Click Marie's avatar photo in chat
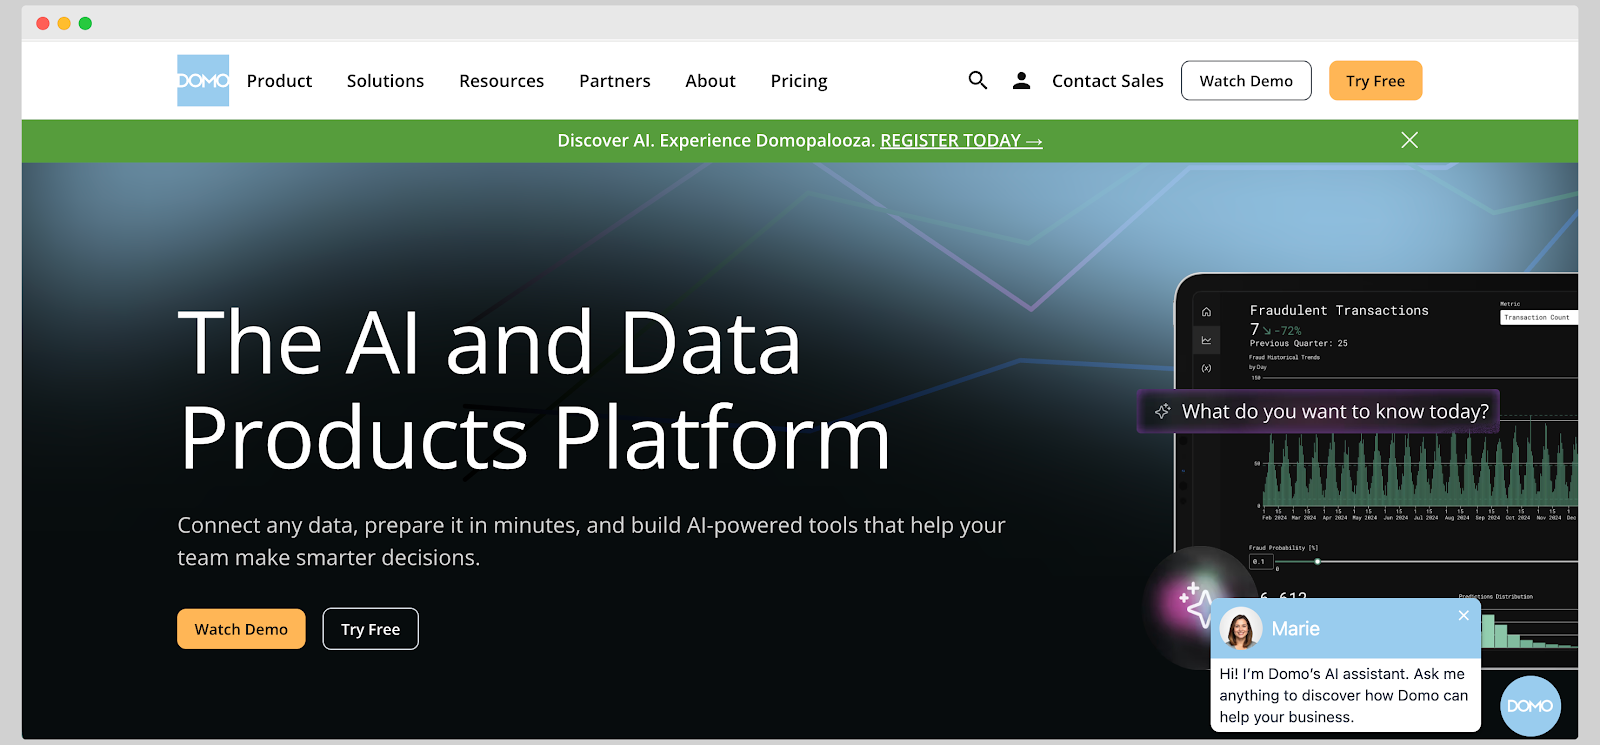Viewport: 1600px width, 745px height. (1241, 629)
